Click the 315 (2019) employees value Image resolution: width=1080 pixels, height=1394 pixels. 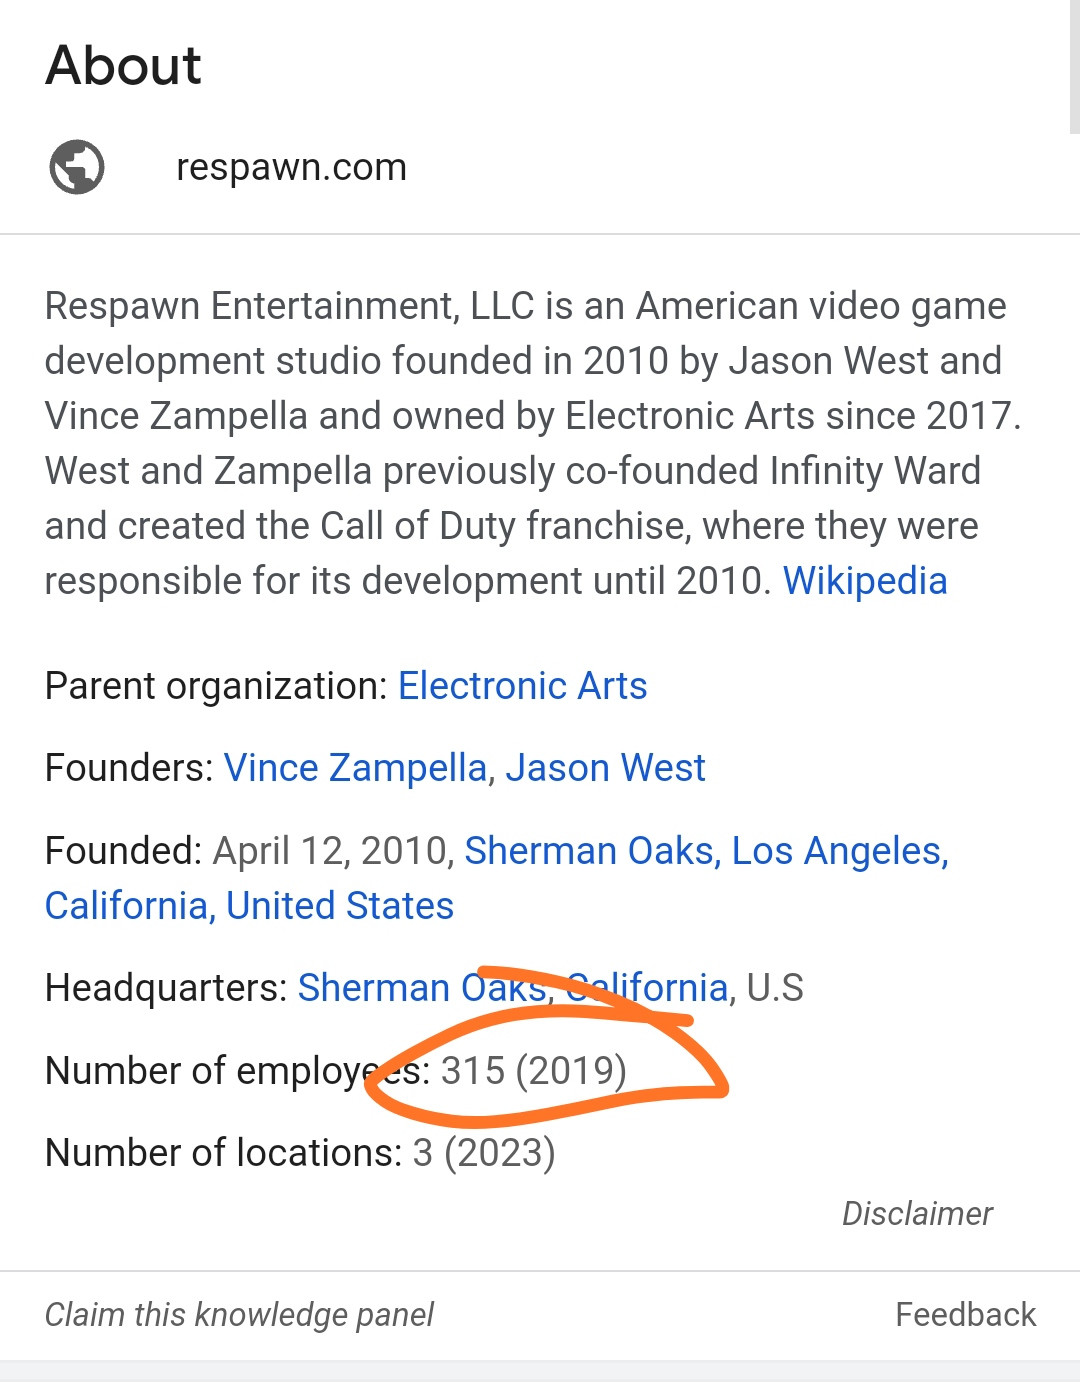[x=534, y=1071]
